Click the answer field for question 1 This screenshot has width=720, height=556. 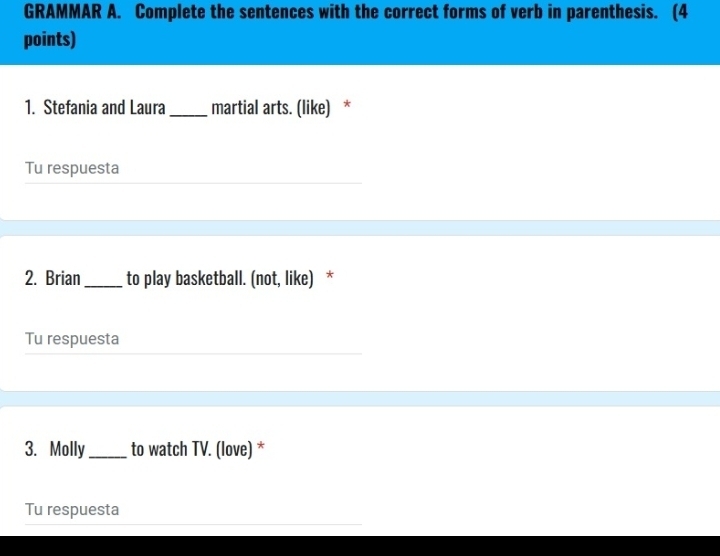point(193,169)
